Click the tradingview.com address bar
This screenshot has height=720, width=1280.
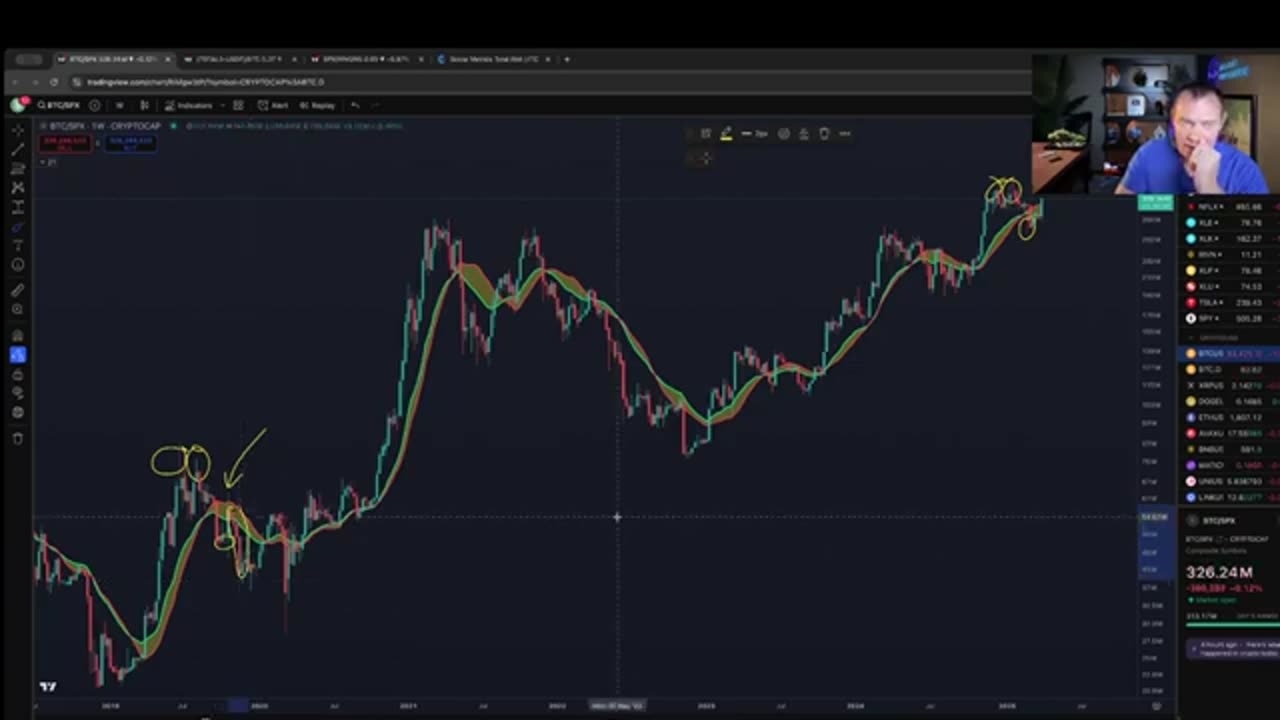205,82
